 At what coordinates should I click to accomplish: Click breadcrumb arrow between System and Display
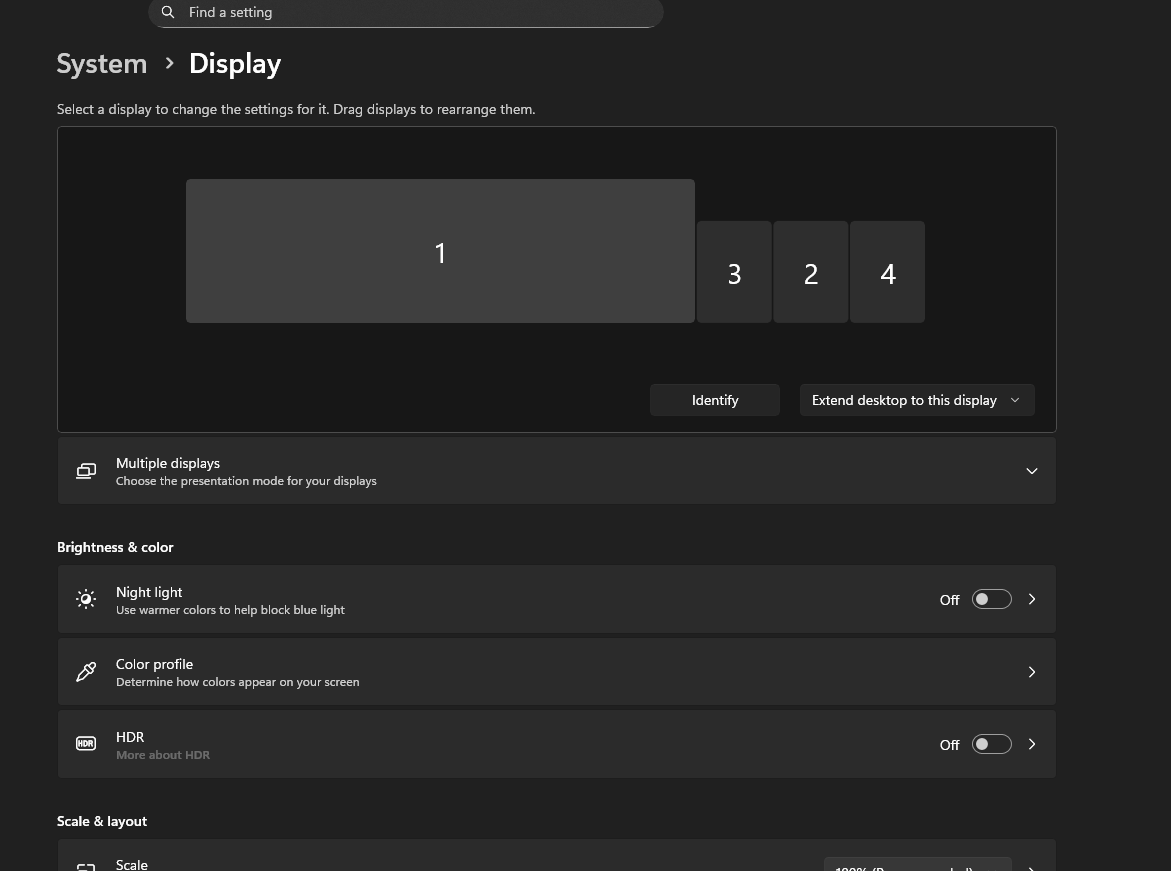pos(170,63)
